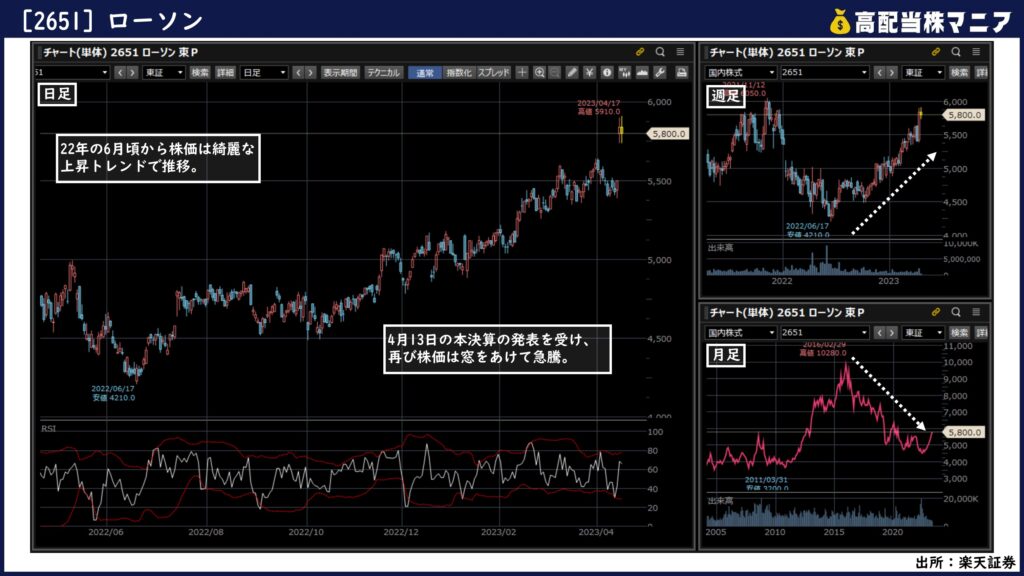Viewport: 1024px width, 576px height.
Task: Go to previous stock in daily chart toolbar
Action: tap(120, 72)
